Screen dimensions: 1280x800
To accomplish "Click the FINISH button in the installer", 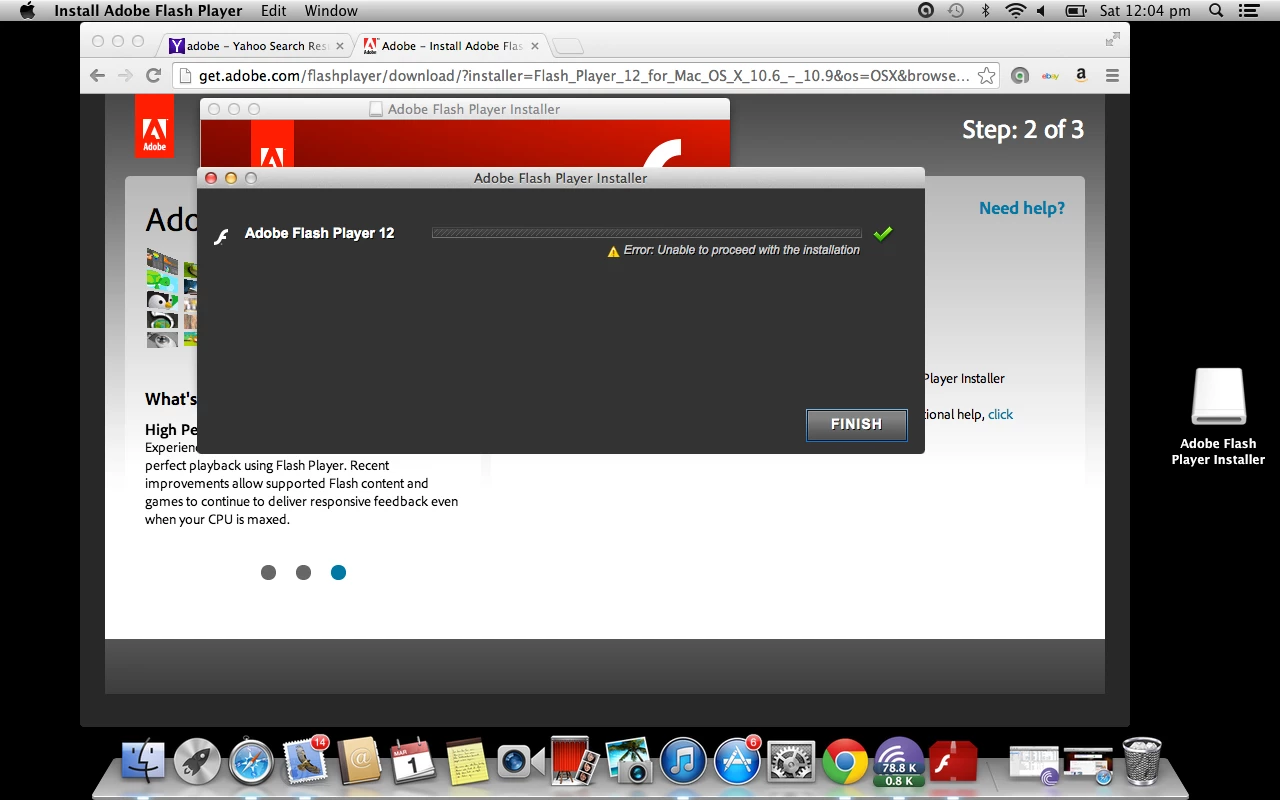I will click(x=856, y=424).
